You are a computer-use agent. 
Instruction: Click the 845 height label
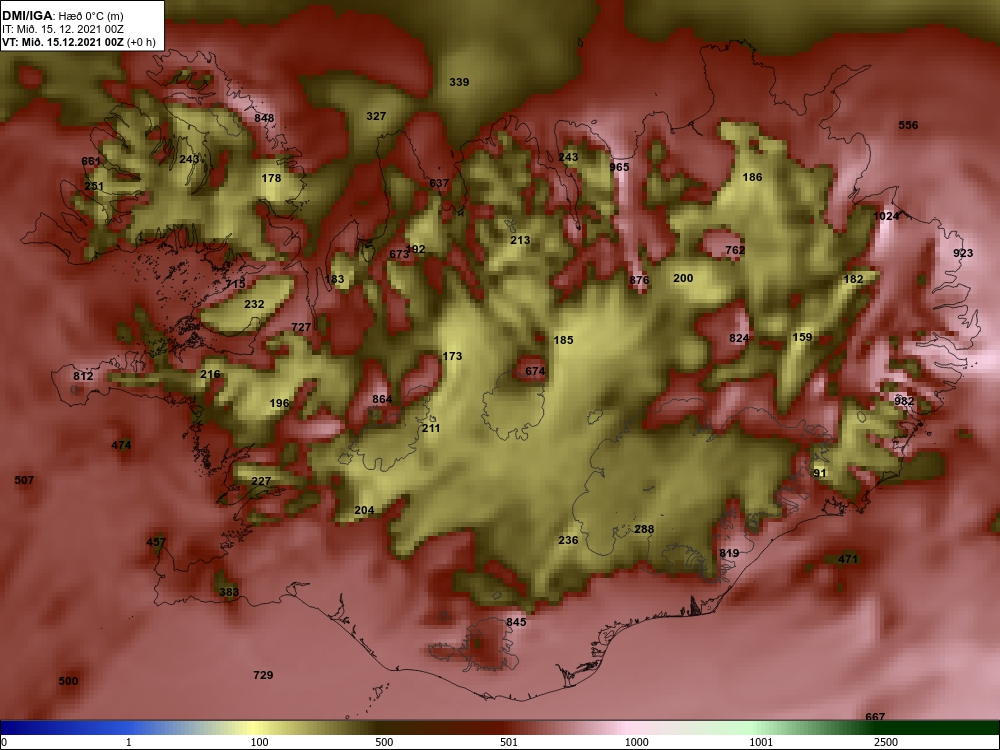516,622
